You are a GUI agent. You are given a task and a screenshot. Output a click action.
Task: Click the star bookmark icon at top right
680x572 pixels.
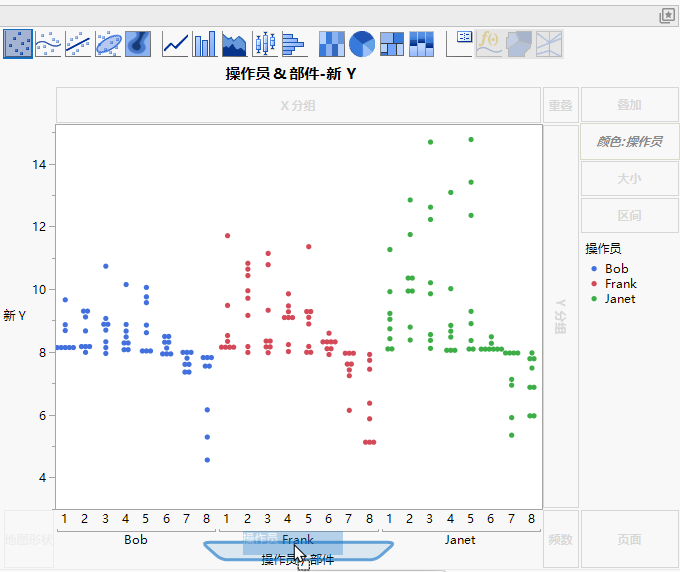coord(667,16)
